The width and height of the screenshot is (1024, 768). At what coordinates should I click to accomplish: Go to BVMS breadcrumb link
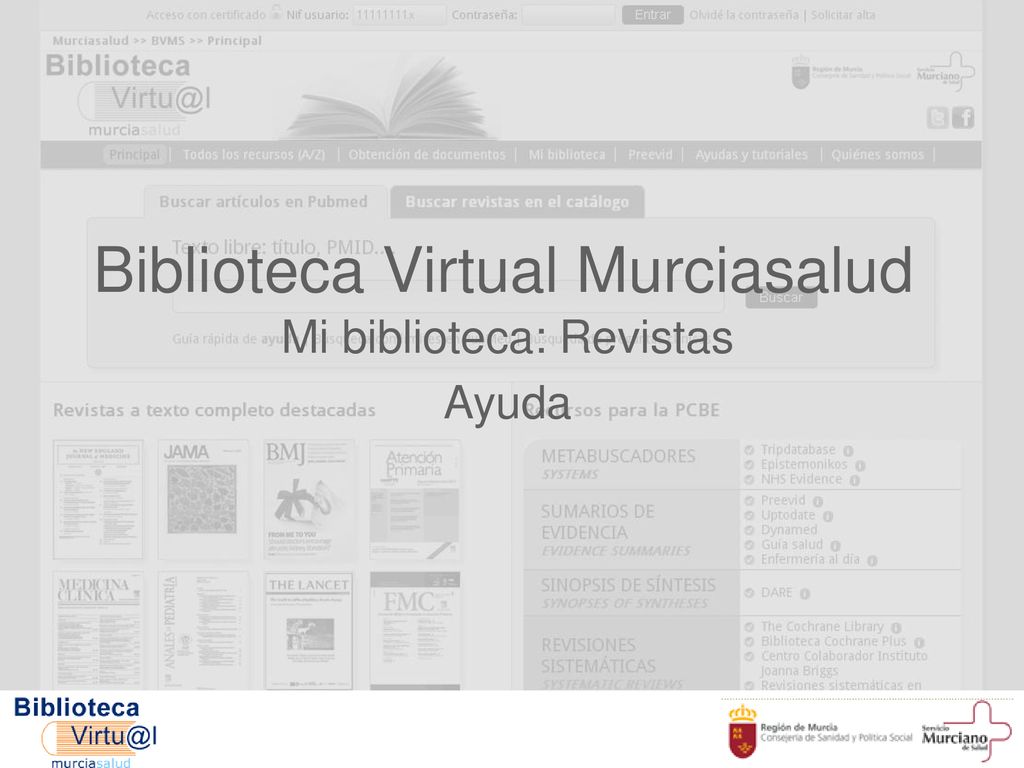click(168, 40)
